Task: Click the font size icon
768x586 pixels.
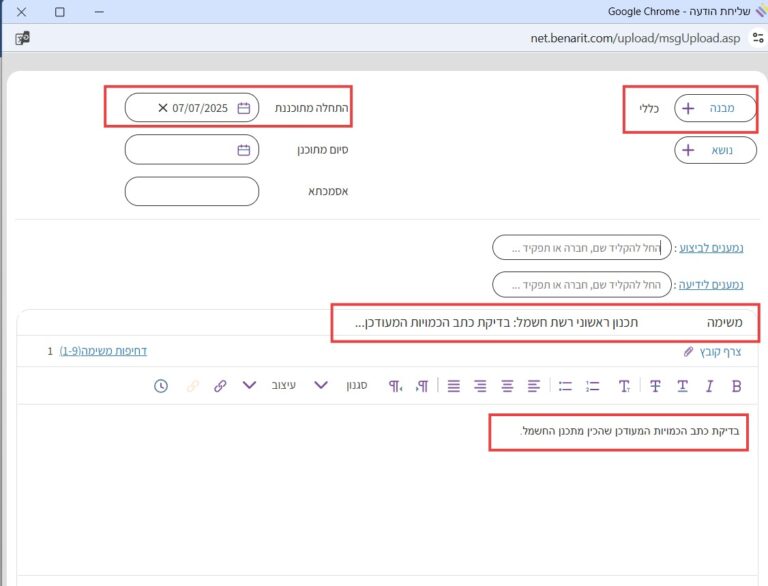Action: tap(624, 386)
